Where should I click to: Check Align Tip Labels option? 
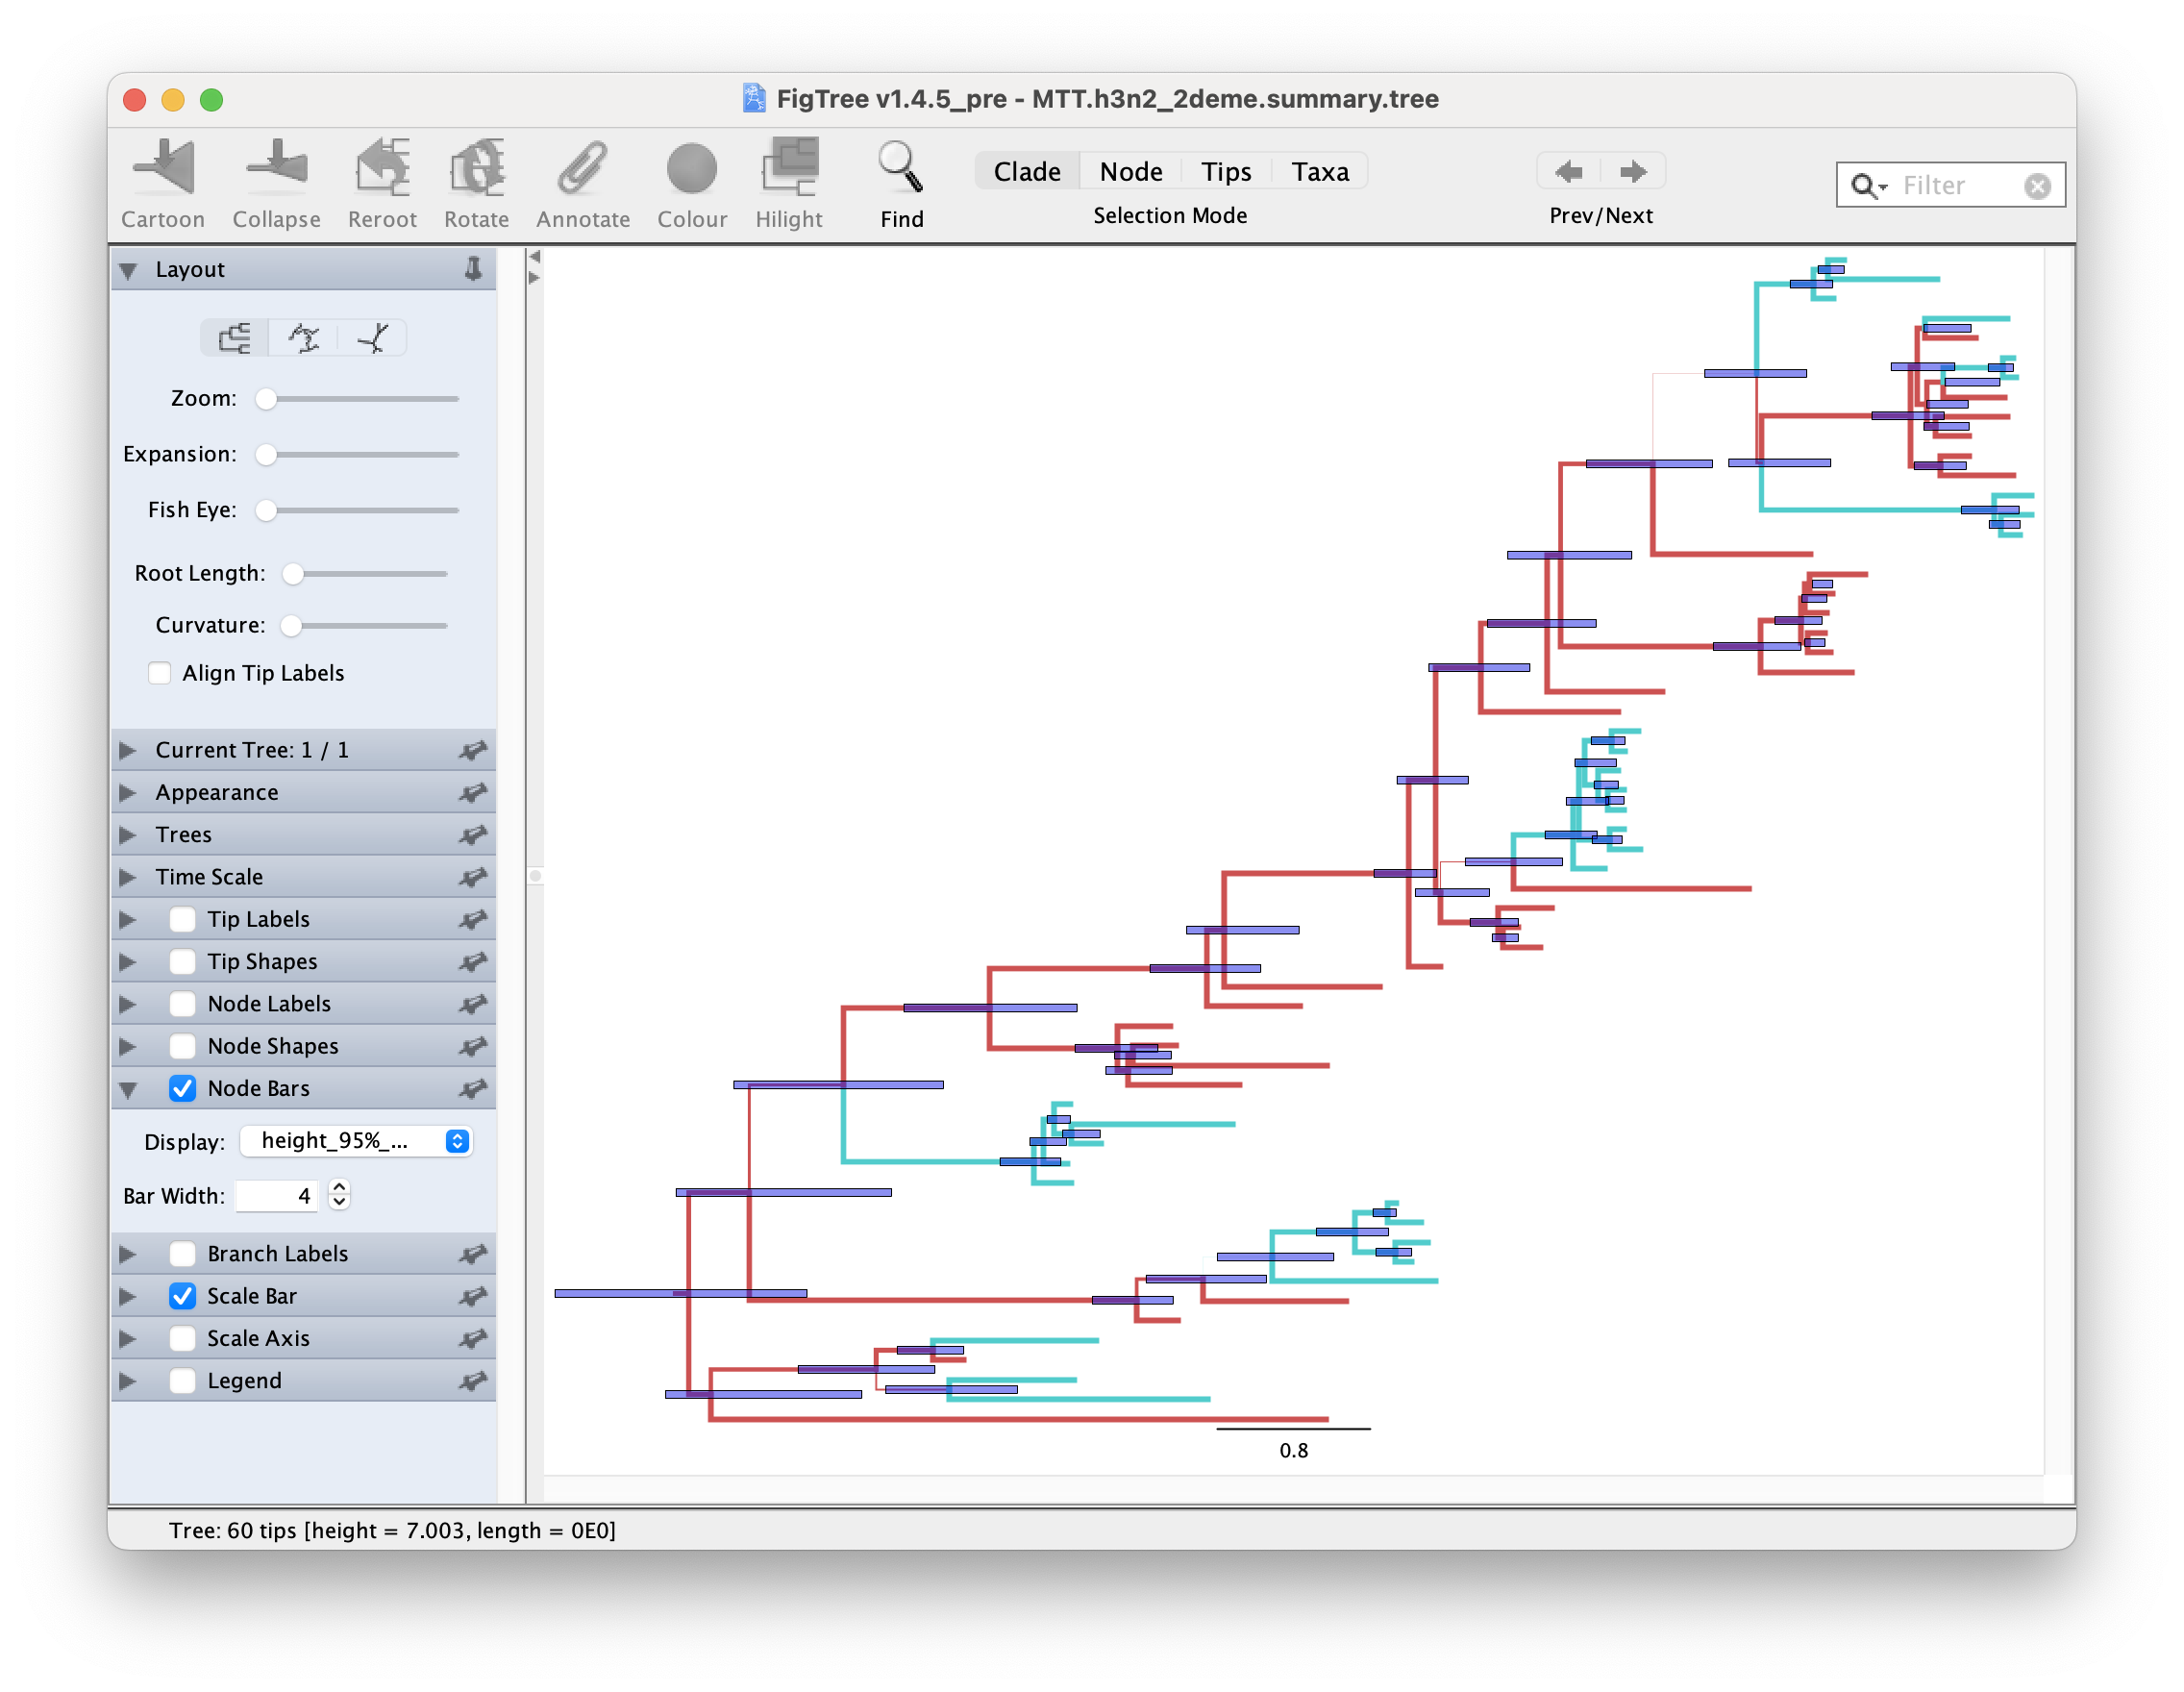point(160,673)
